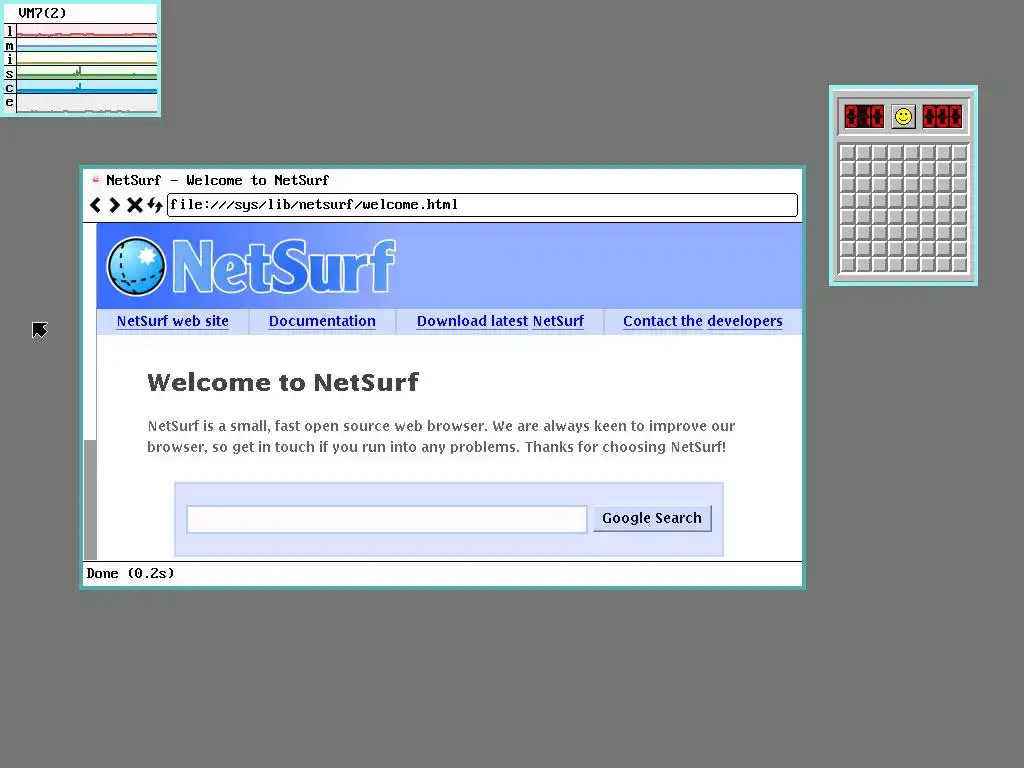1024x768 pixels.
Task: Click the NetSurf window title text
Action: pos(217,180)
